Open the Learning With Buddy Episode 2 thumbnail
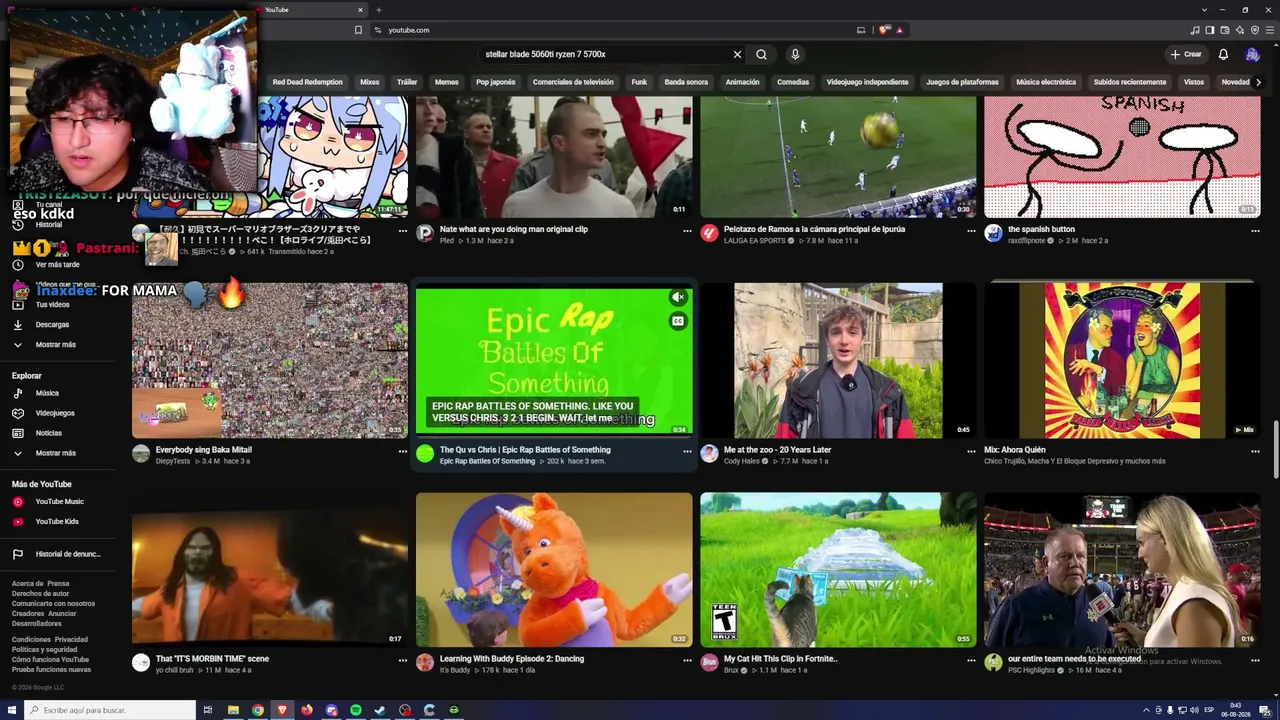 [554, 570]
